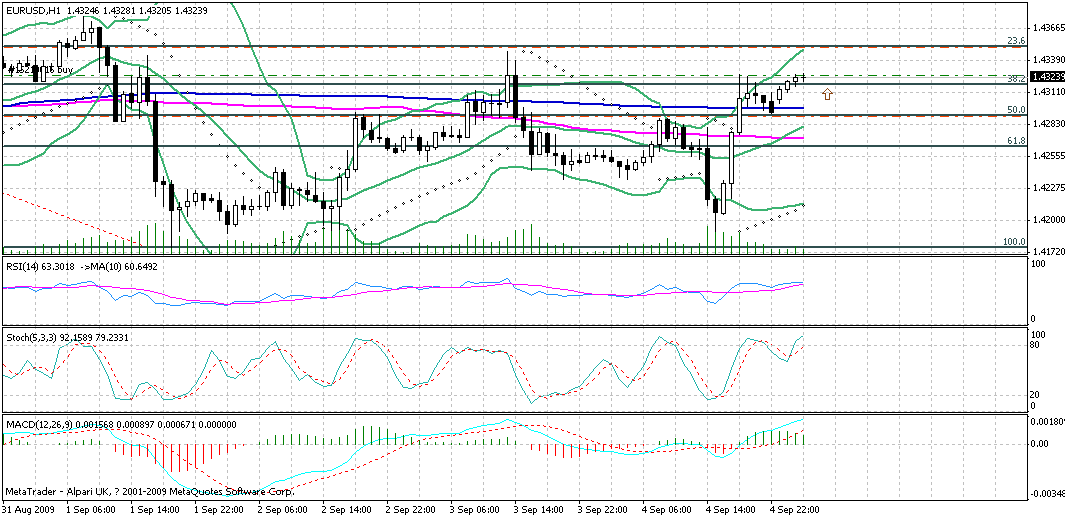Click the 20 level on Stochastic scale
This screenshot has width=1065, height=517.
click(x=1034, y=395)
